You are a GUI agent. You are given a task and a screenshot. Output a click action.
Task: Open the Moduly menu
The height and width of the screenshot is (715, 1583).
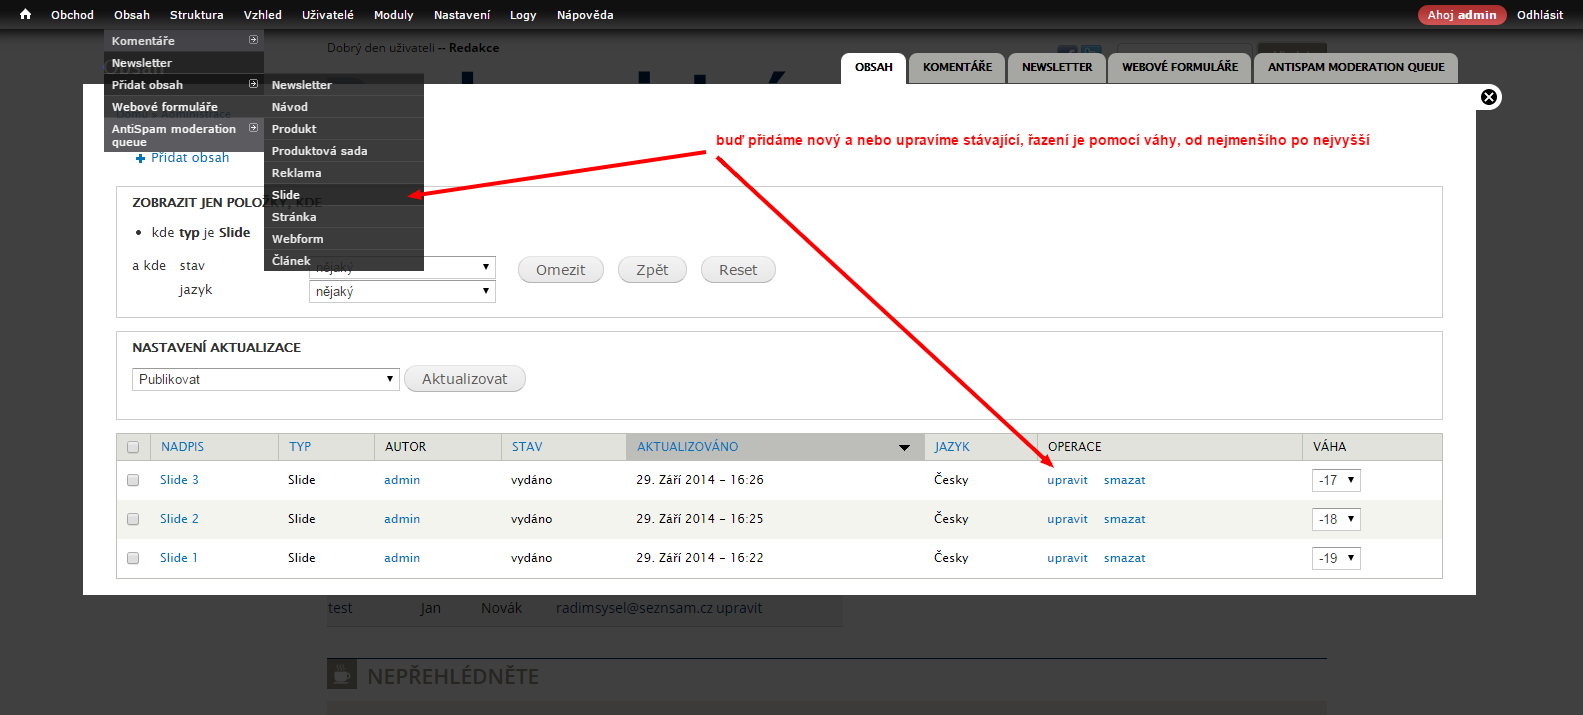click(x=394, y=15)
